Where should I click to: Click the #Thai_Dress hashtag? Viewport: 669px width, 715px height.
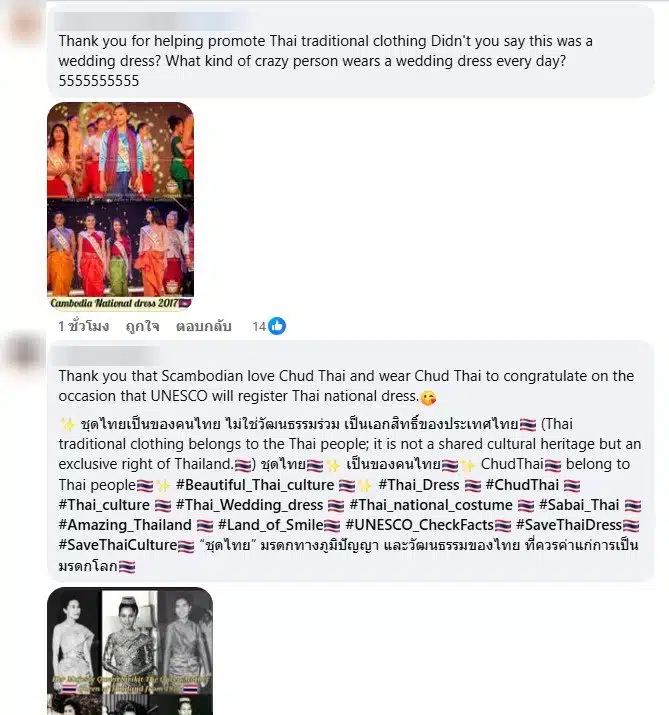point(419,485)
